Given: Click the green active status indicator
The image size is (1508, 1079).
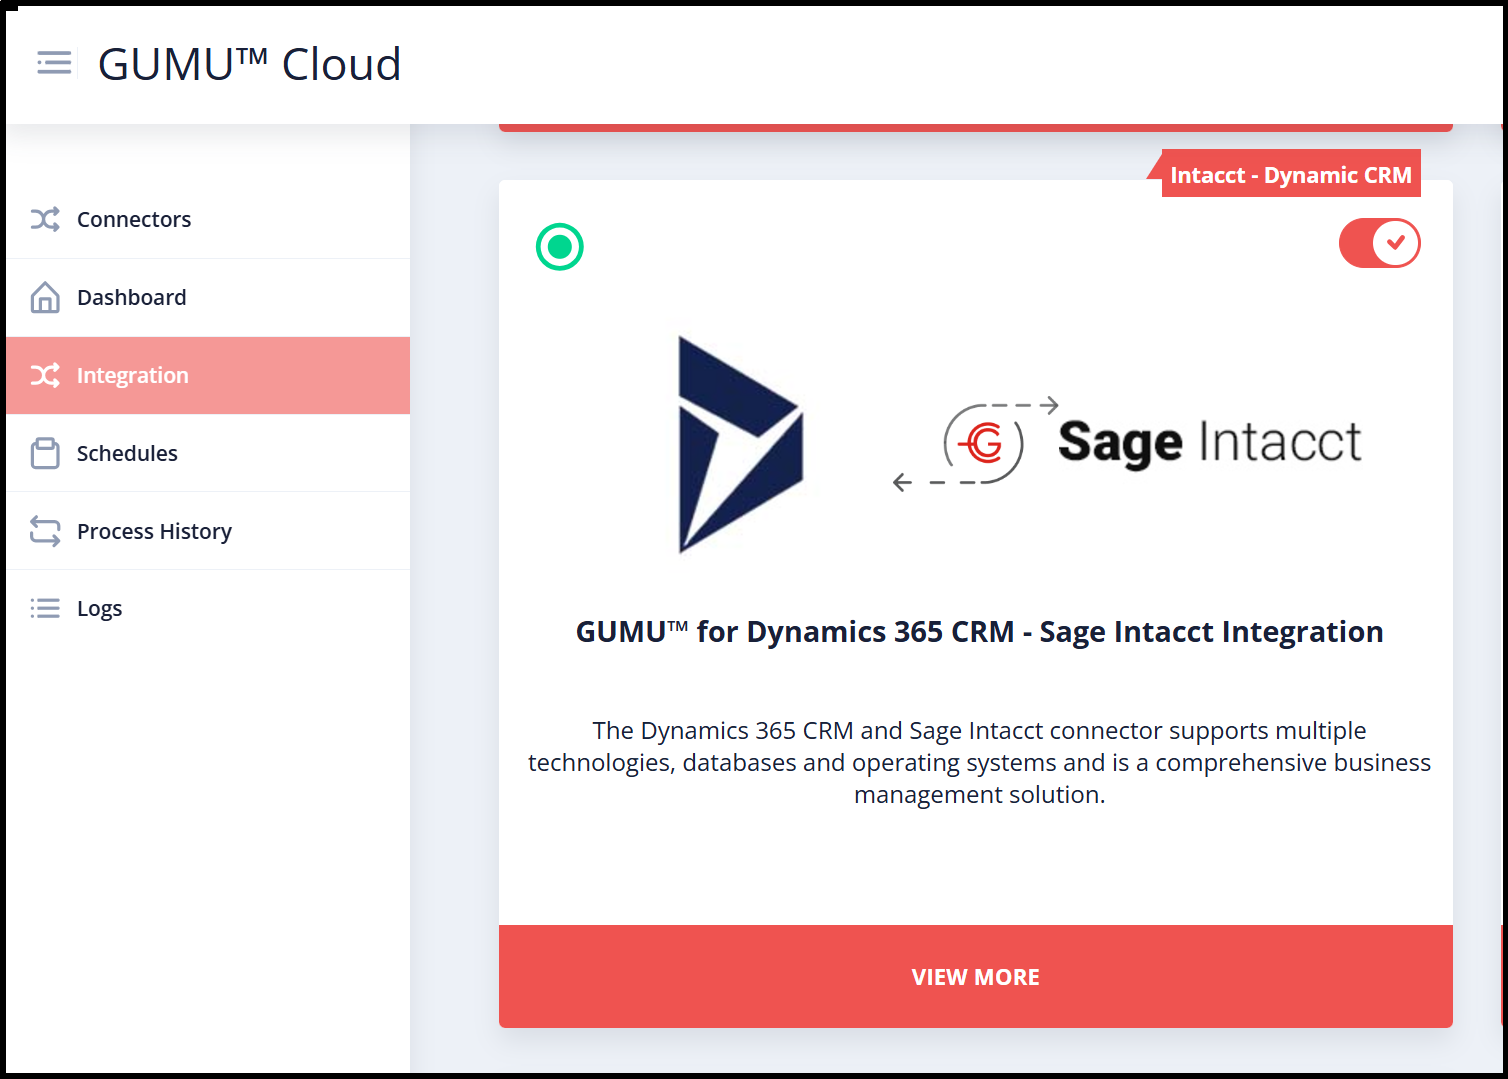Looking at the screenshot, I should point(560,246).
